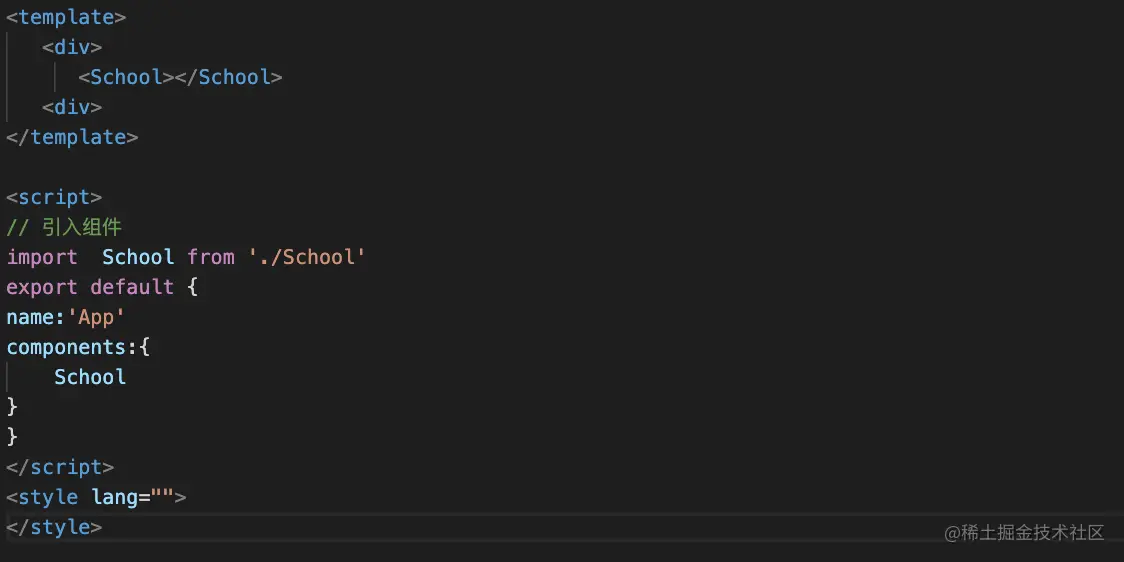The width and height of the screenshot is (1124, 562).
Task: Click the export keyword
Action: pos(42,287)
